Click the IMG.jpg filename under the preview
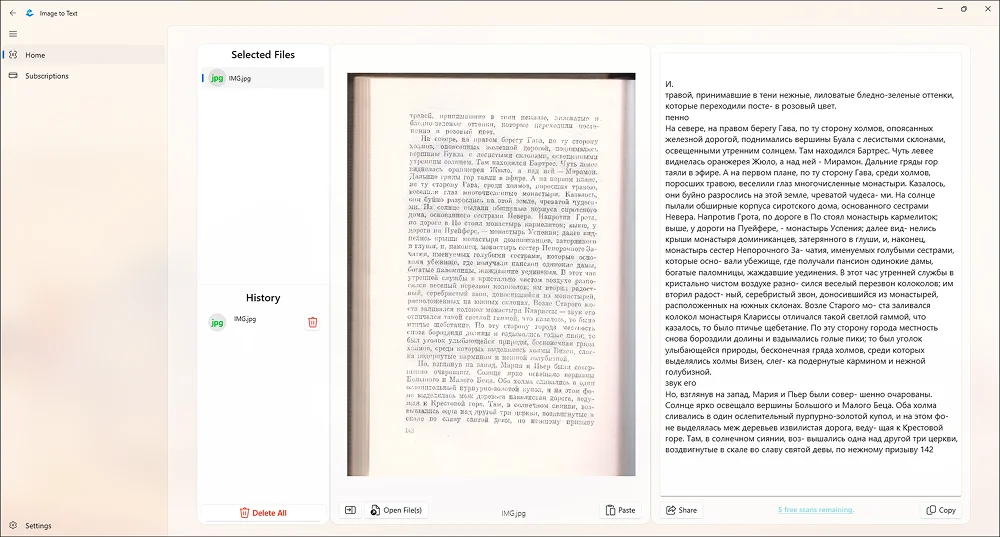 (x=513, y=513)
